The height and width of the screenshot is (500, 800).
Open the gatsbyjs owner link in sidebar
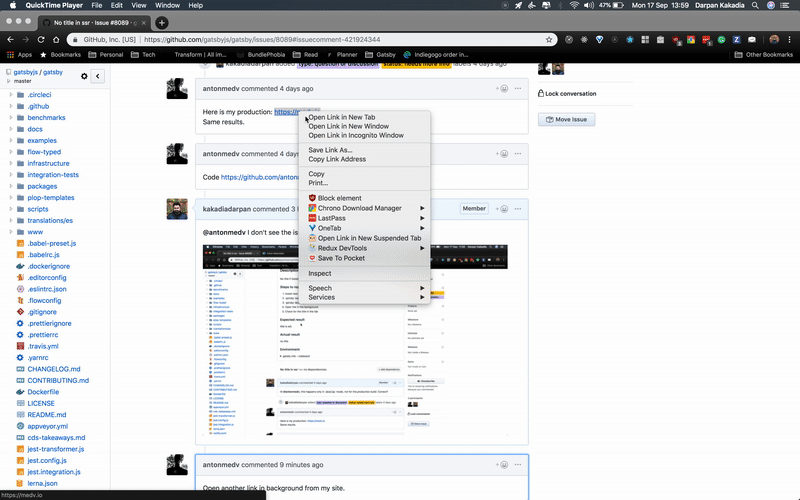(26, 72)
